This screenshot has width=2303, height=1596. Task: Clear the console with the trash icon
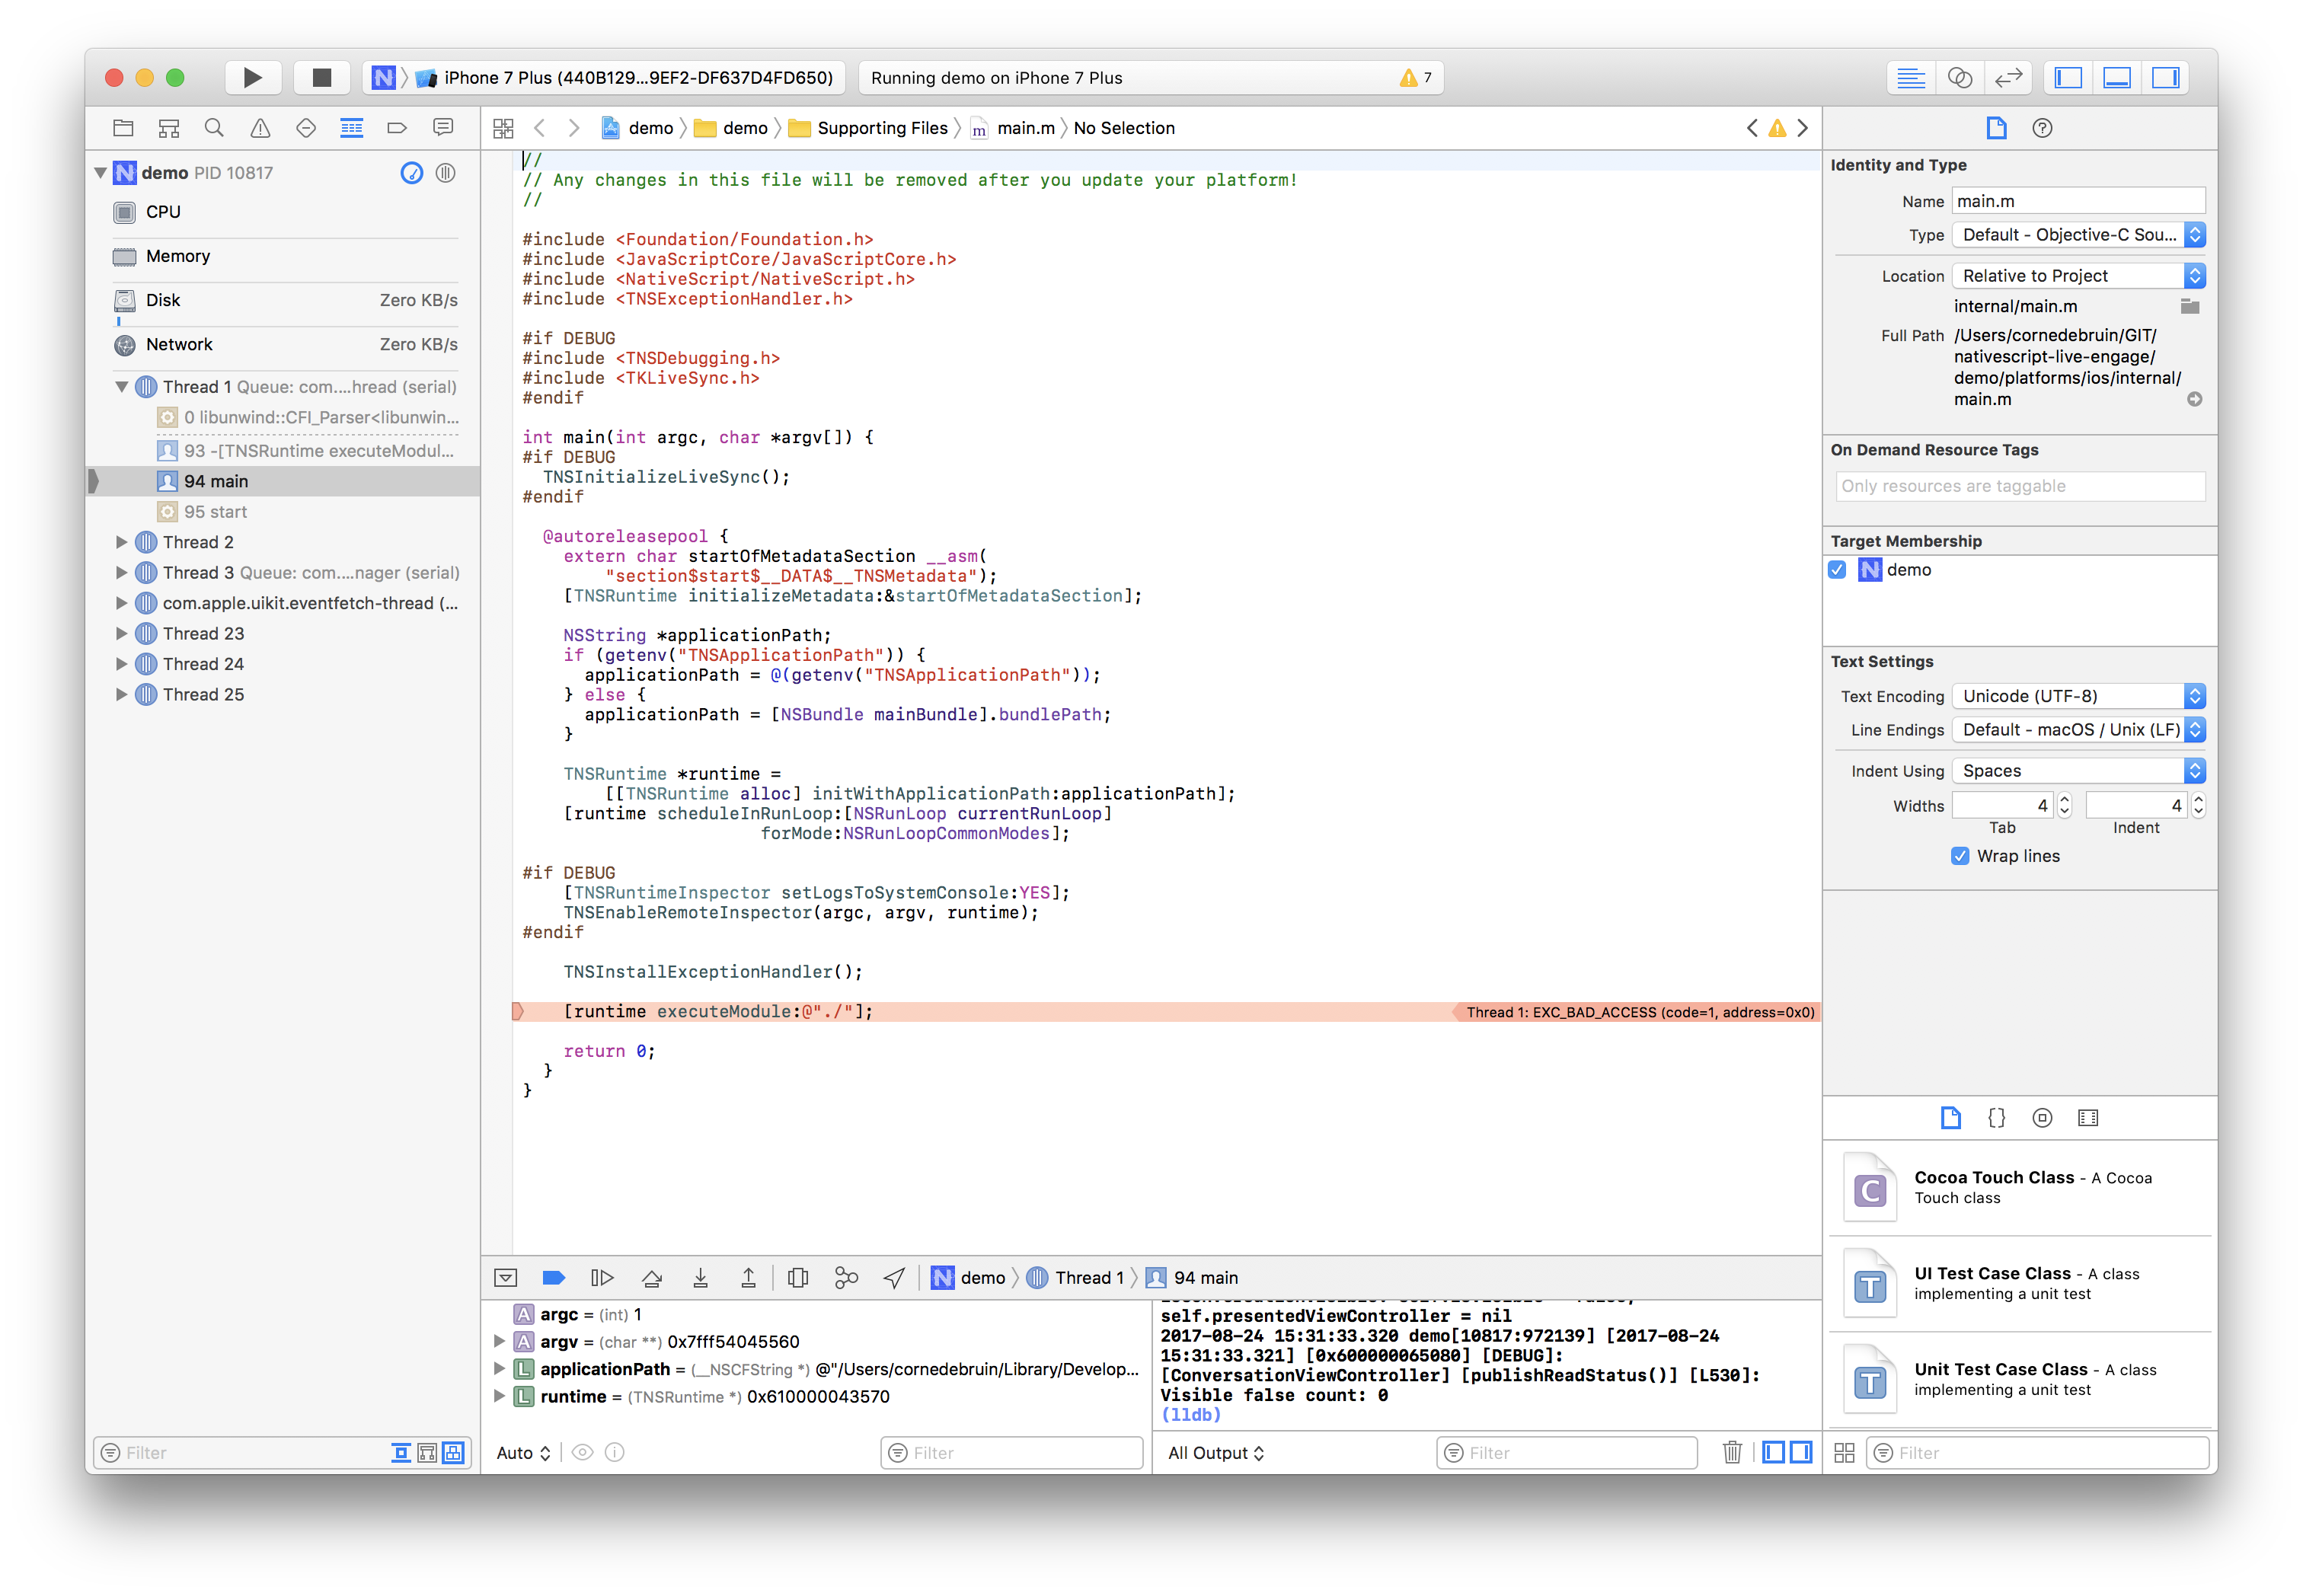(x=1733, y=1452)
